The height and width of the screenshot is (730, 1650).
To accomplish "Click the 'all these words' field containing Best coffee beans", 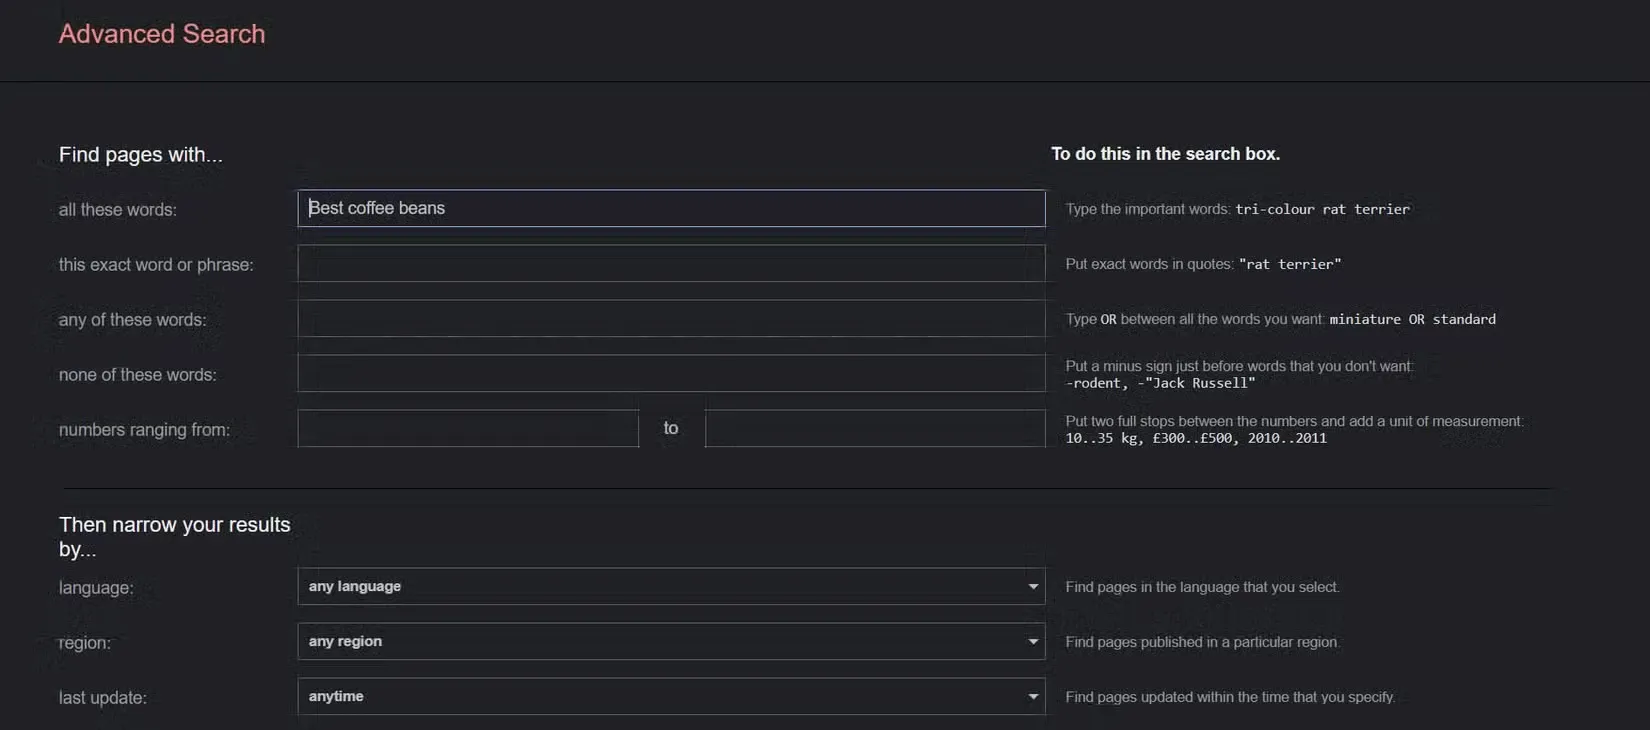I will click(670, 208).
